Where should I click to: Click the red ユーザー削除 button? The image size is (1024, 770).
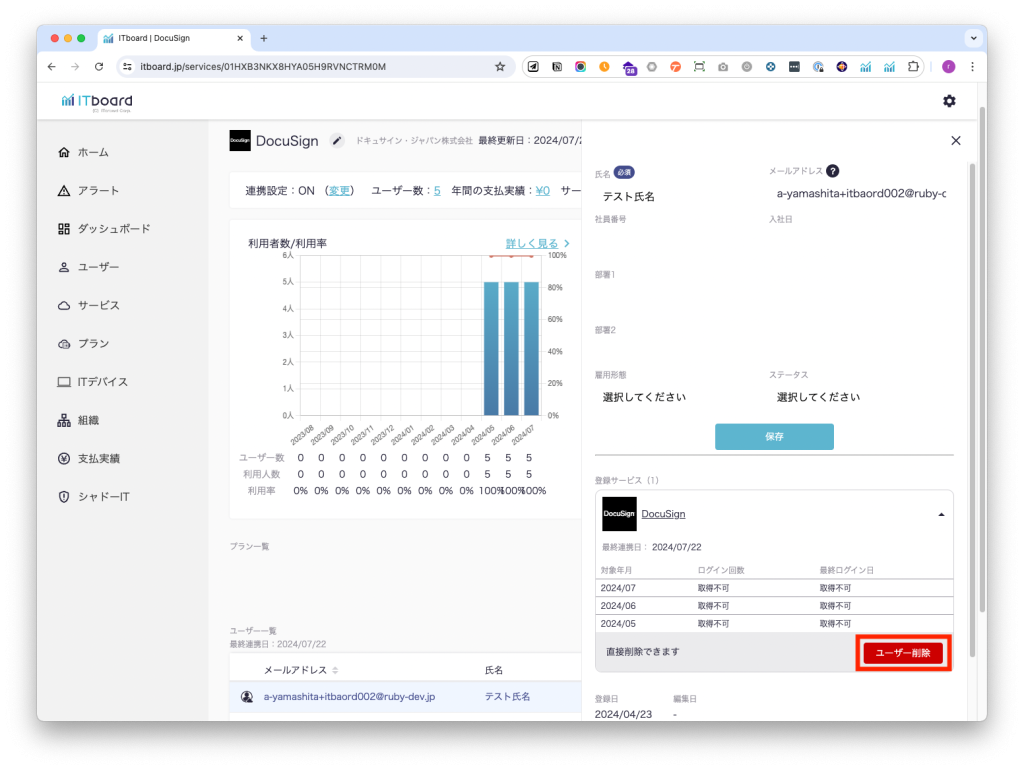coord(902,653)
